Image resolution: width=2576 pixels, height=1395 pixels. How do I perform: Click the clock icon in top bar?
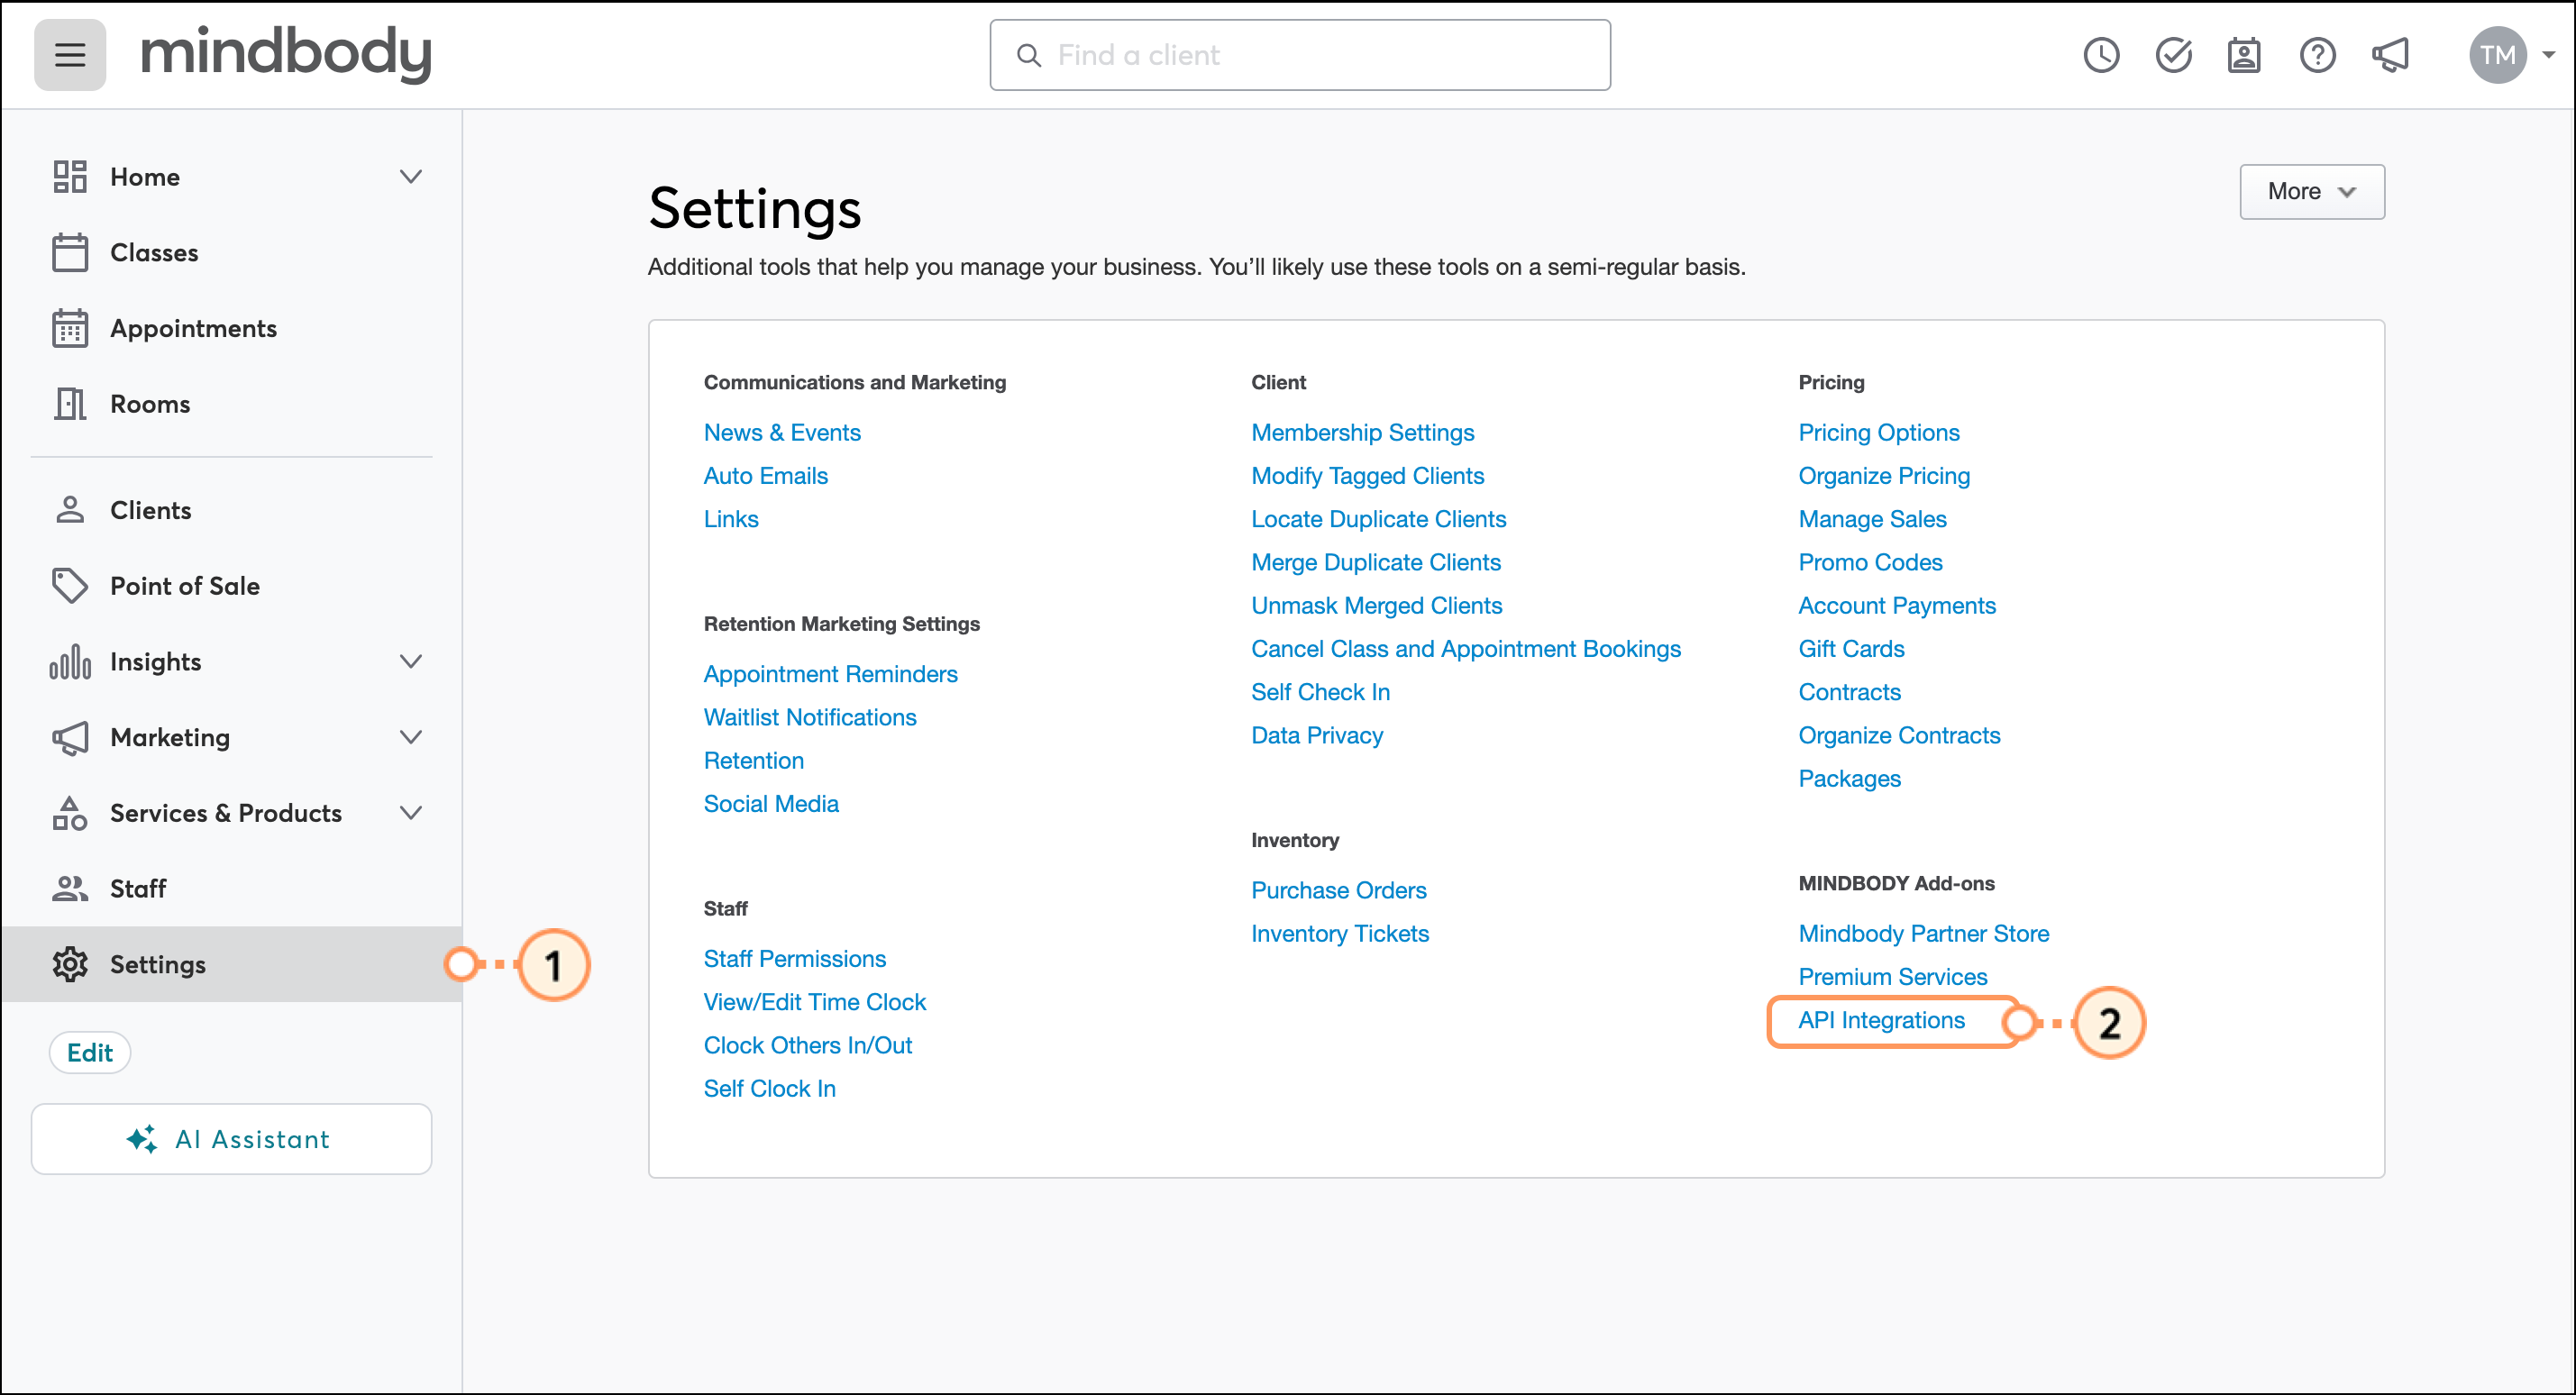coord(2101,55)
